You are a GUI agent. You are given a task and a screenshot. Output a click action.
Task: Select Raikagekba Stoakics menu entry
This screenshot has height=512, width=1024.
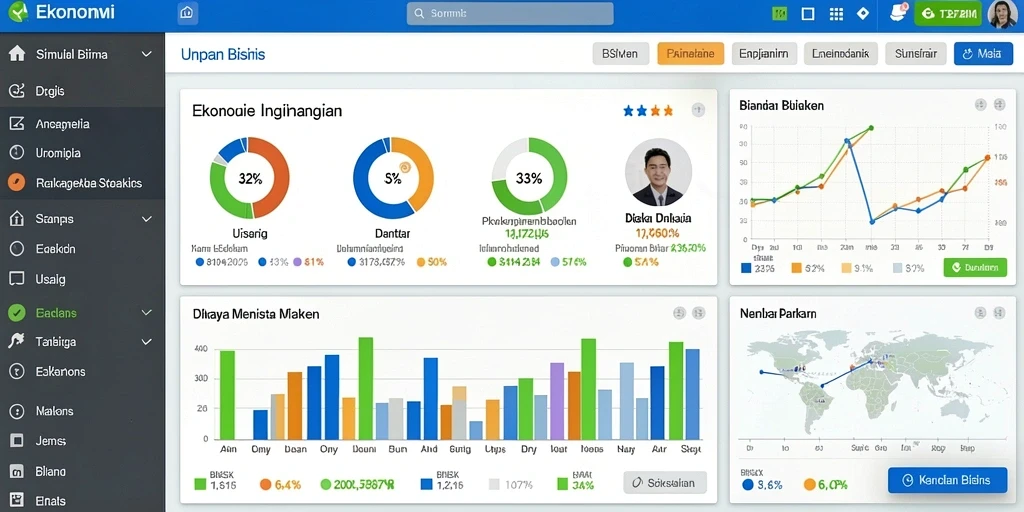point(82,183)
